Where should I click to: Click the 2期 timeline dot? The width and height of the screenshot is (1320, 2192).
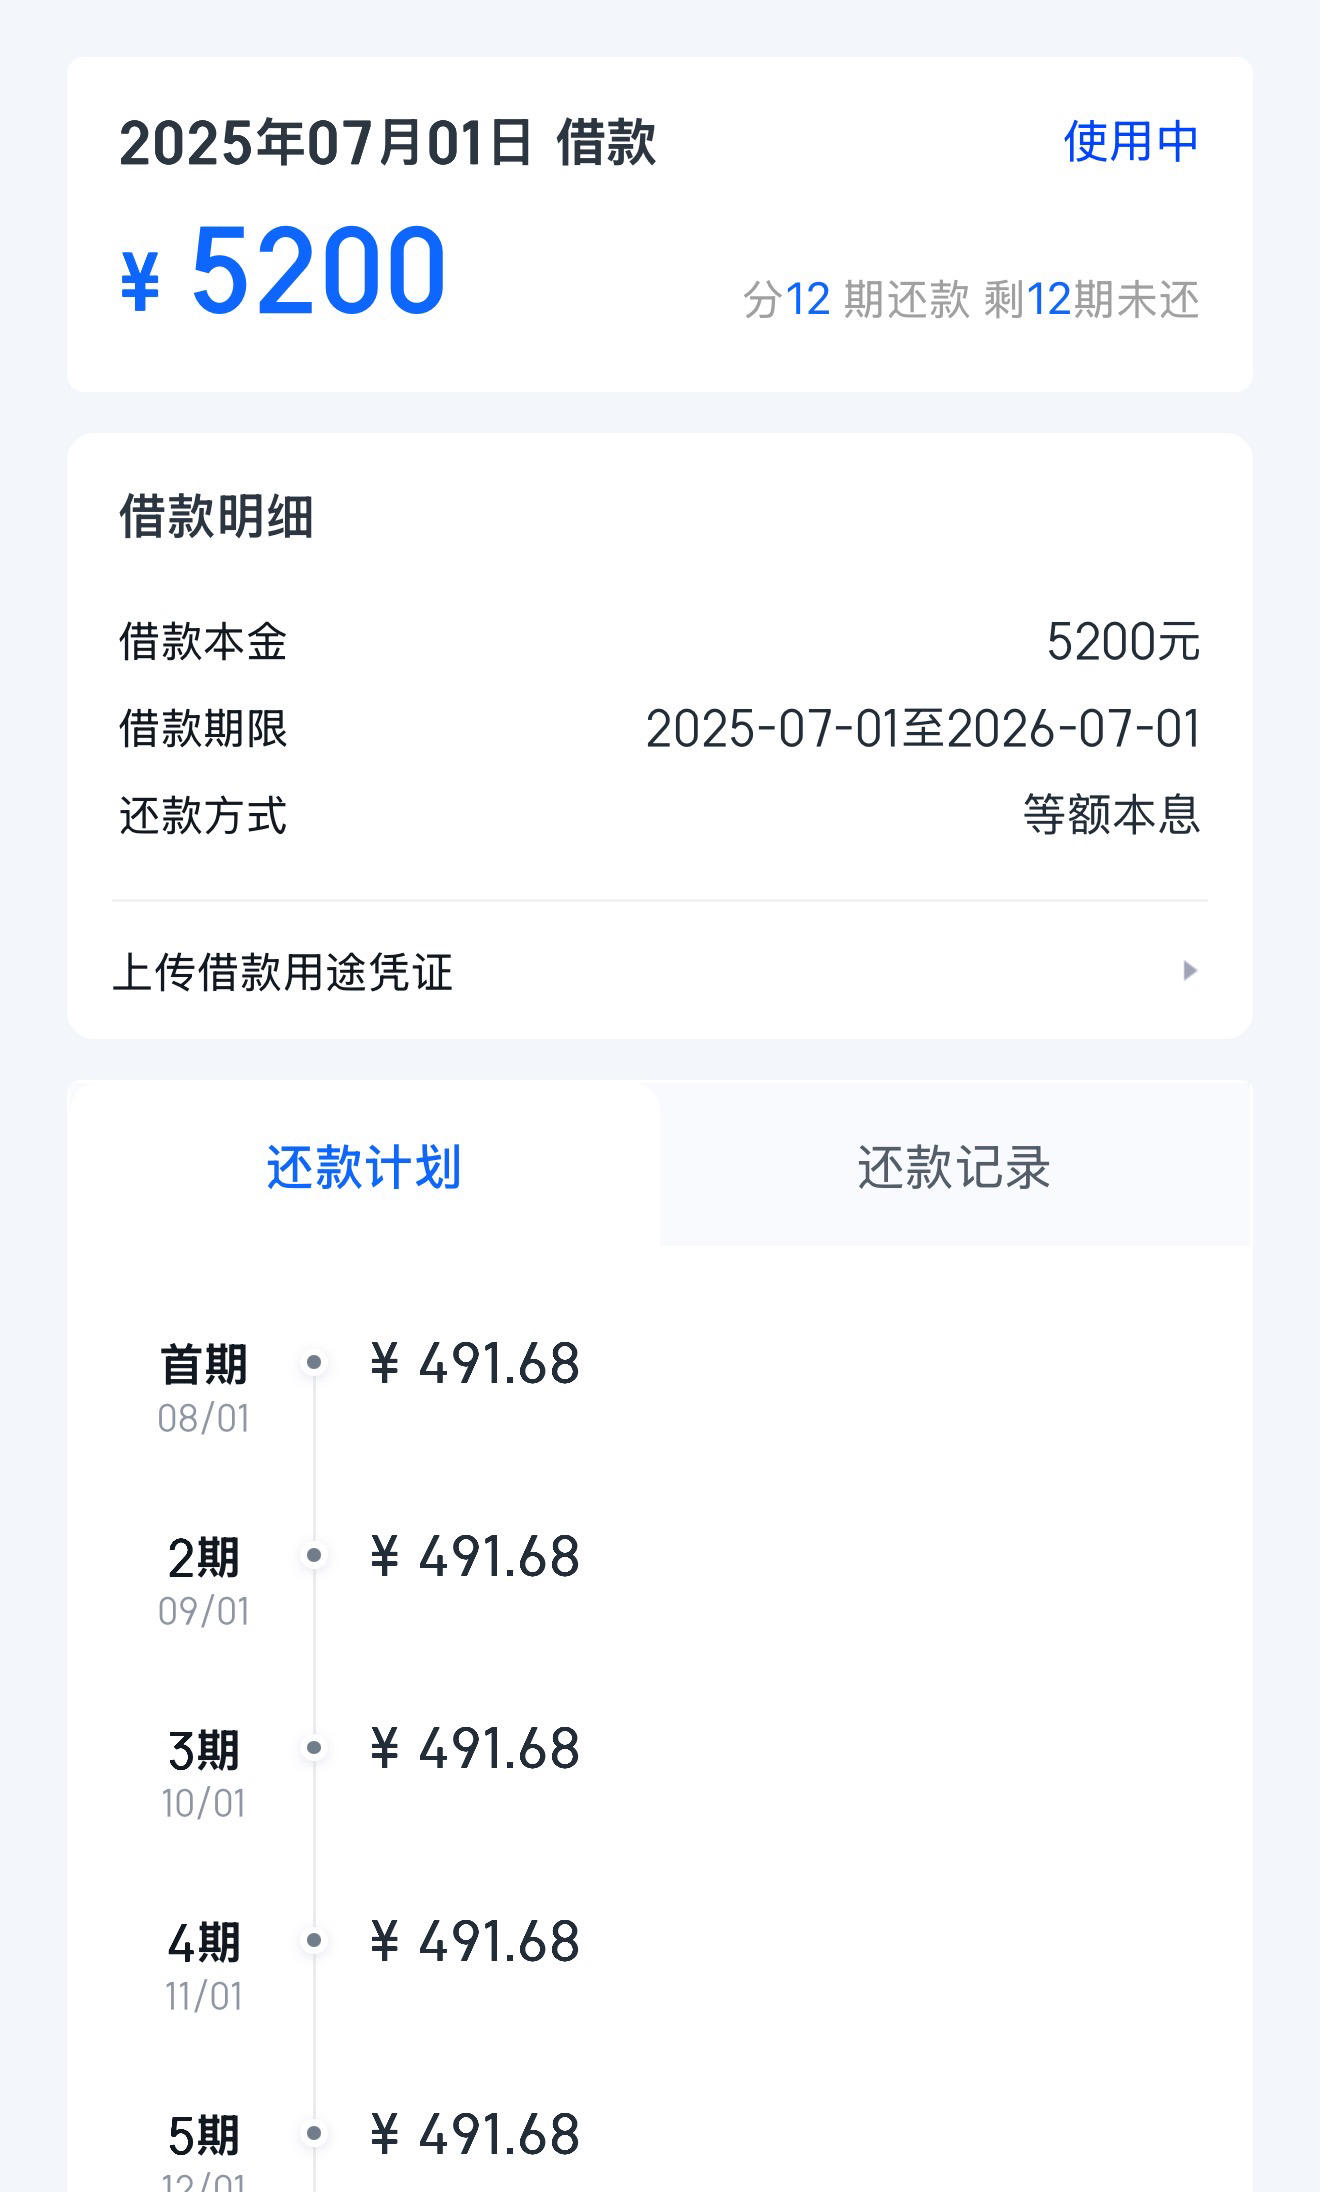314,1555
